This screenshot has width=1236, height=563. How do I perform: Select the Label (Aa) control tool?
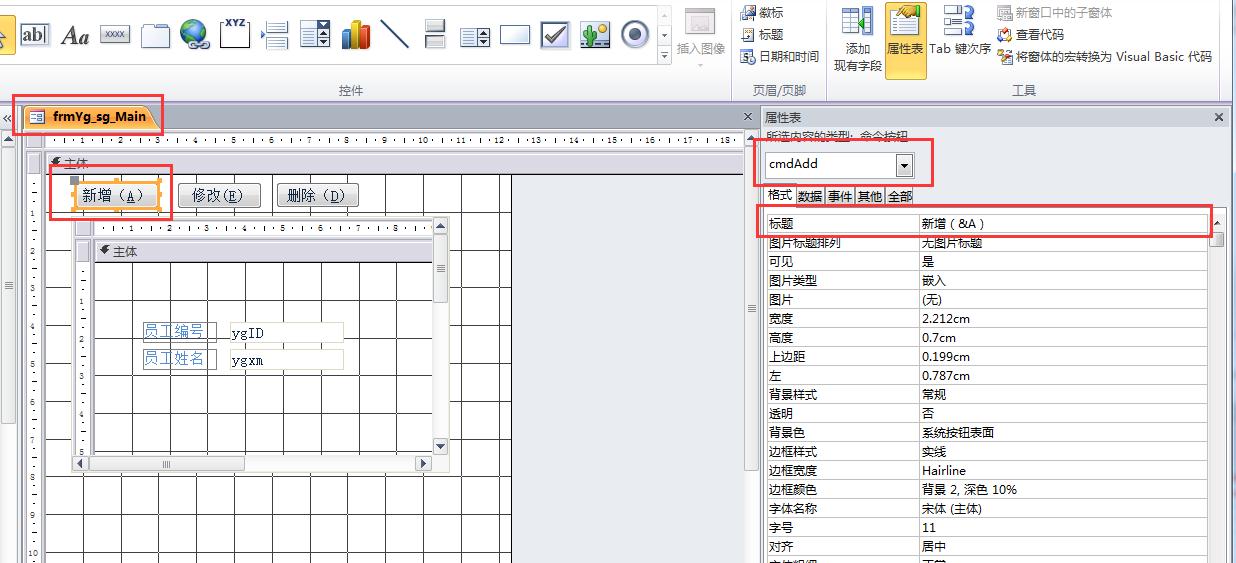coord(75,35)
